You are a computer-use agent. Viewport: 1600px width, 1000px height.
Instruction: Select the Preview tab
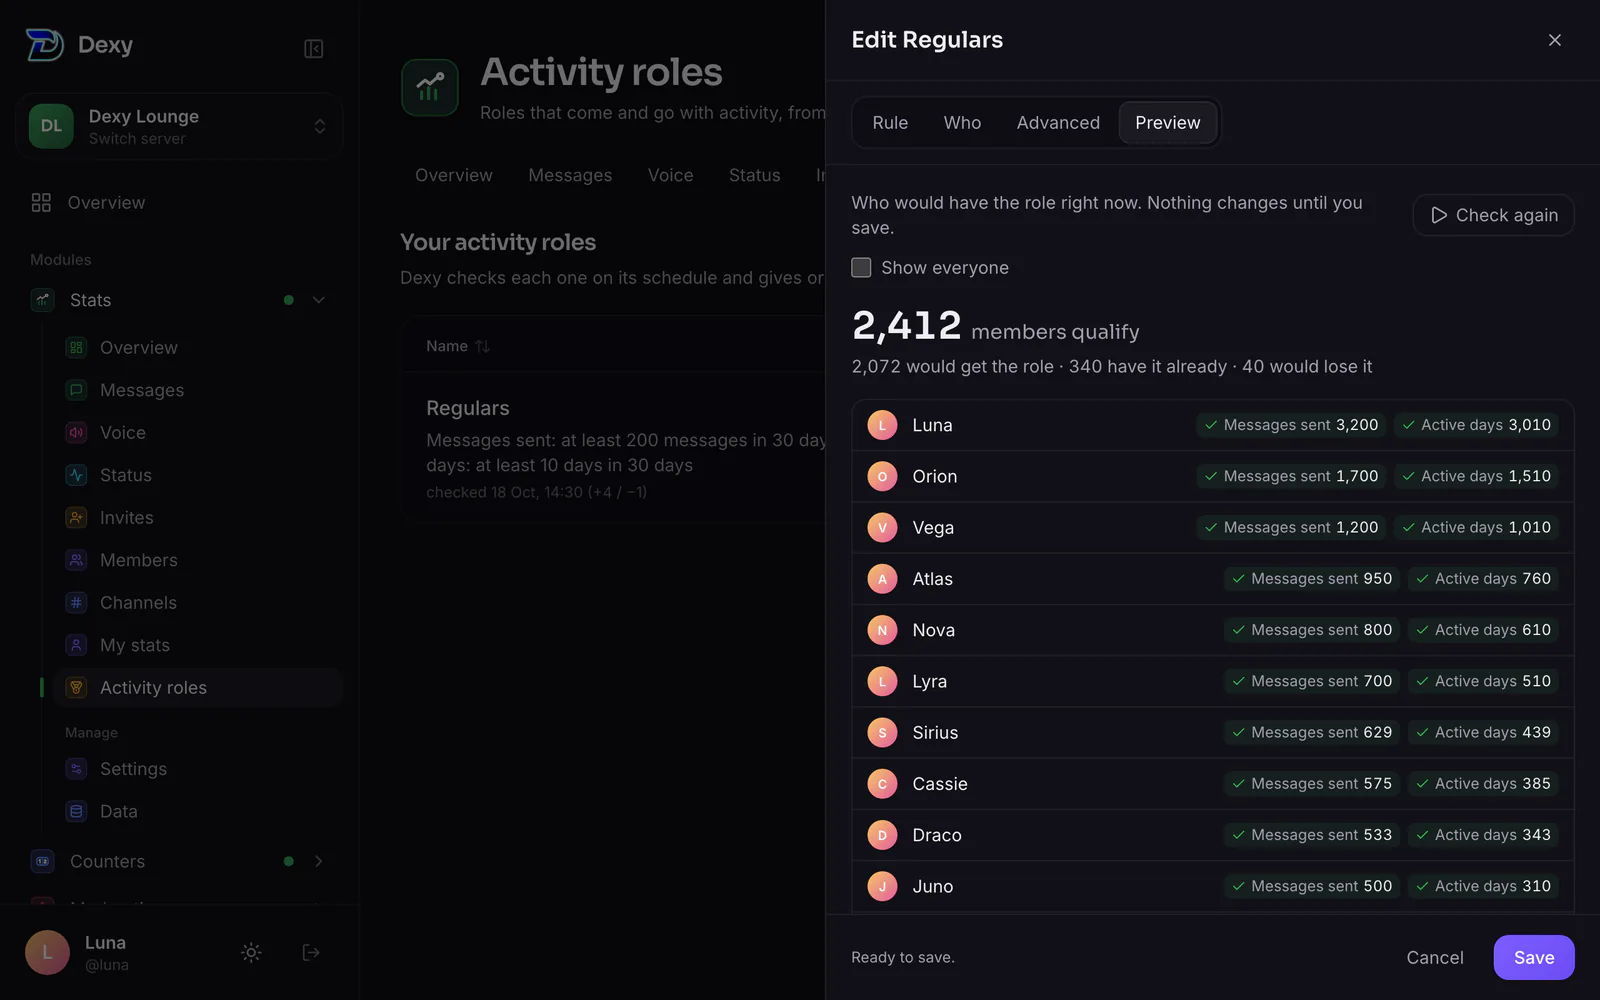1168,123
